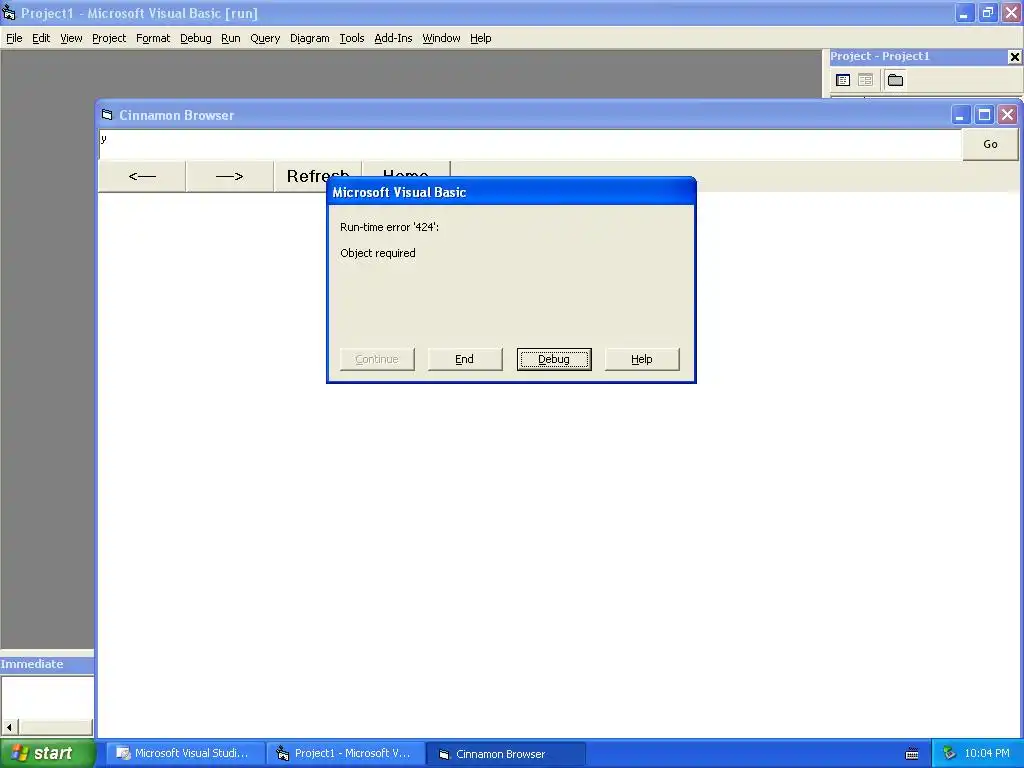Select Cinnamon Browser taskbar button
1024x768 pixels.
pos(506,754)
